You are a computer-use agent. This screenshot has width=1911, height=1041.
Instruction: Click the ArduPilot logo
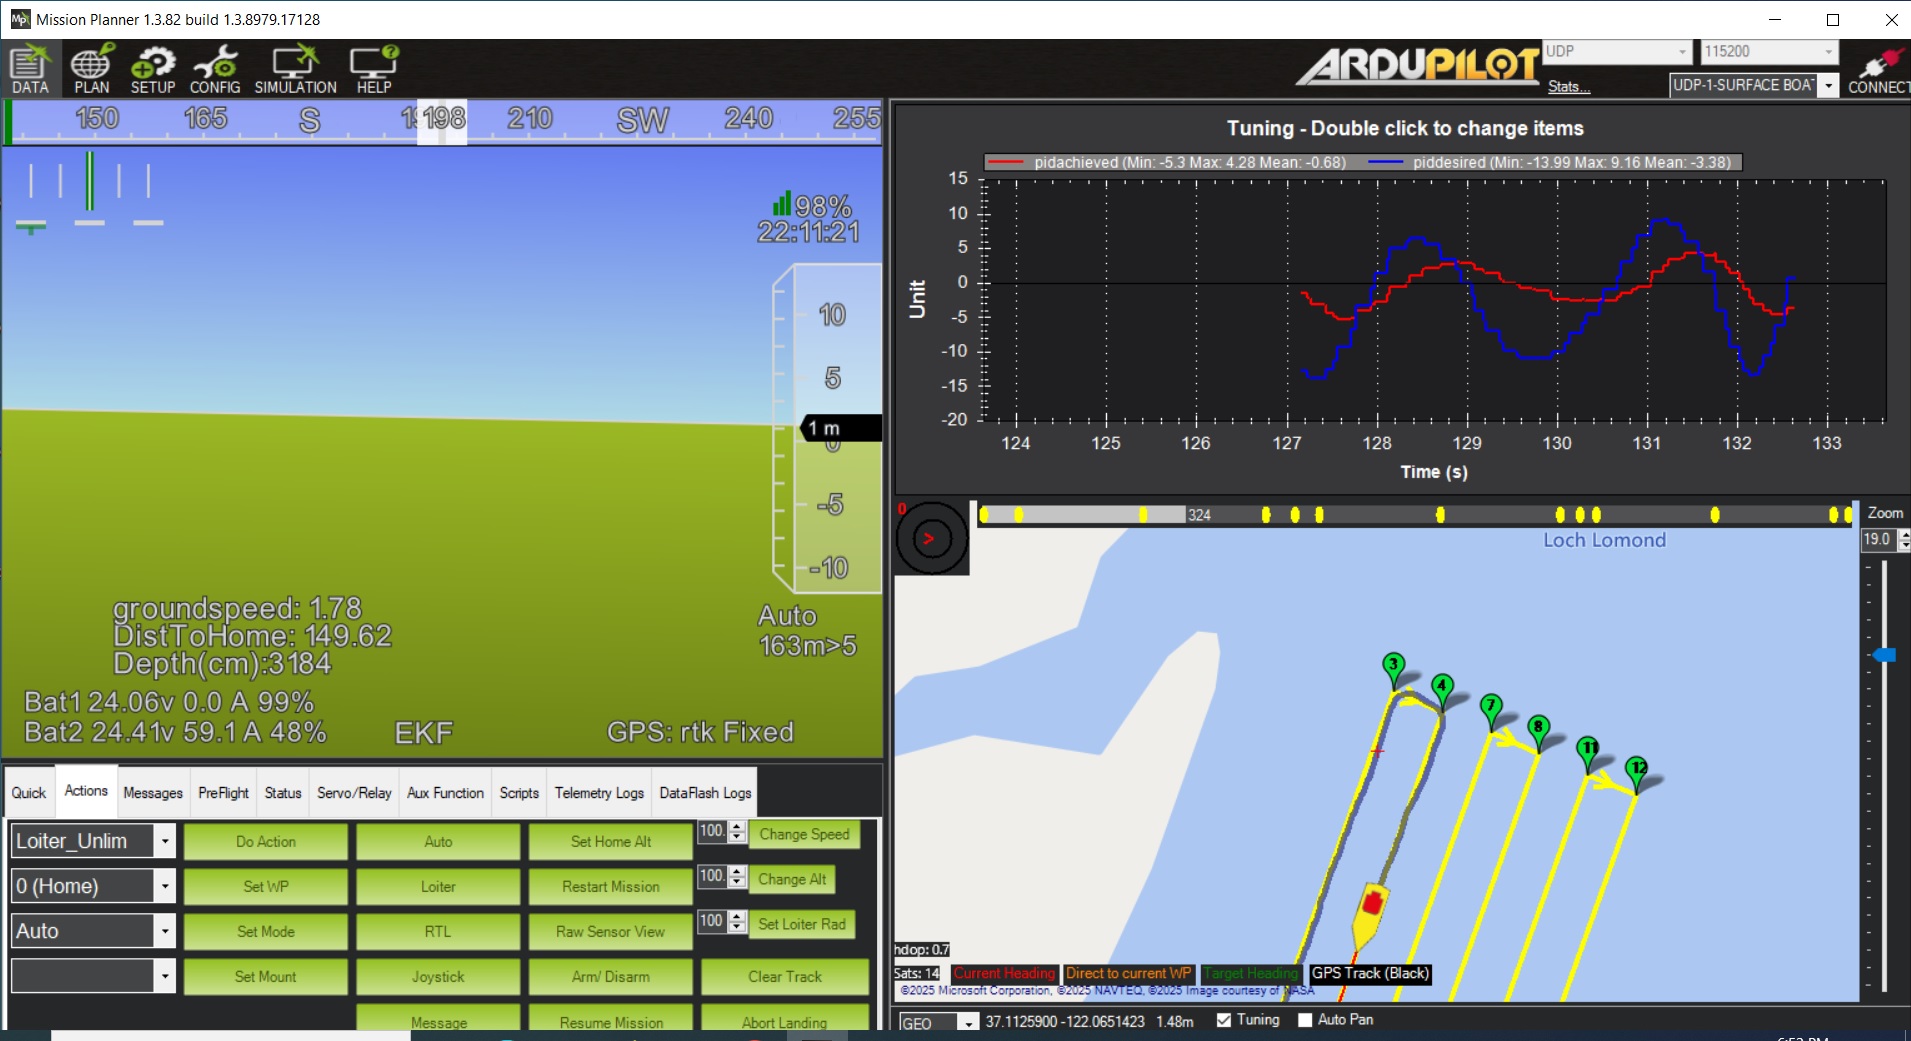(1418, 66)
